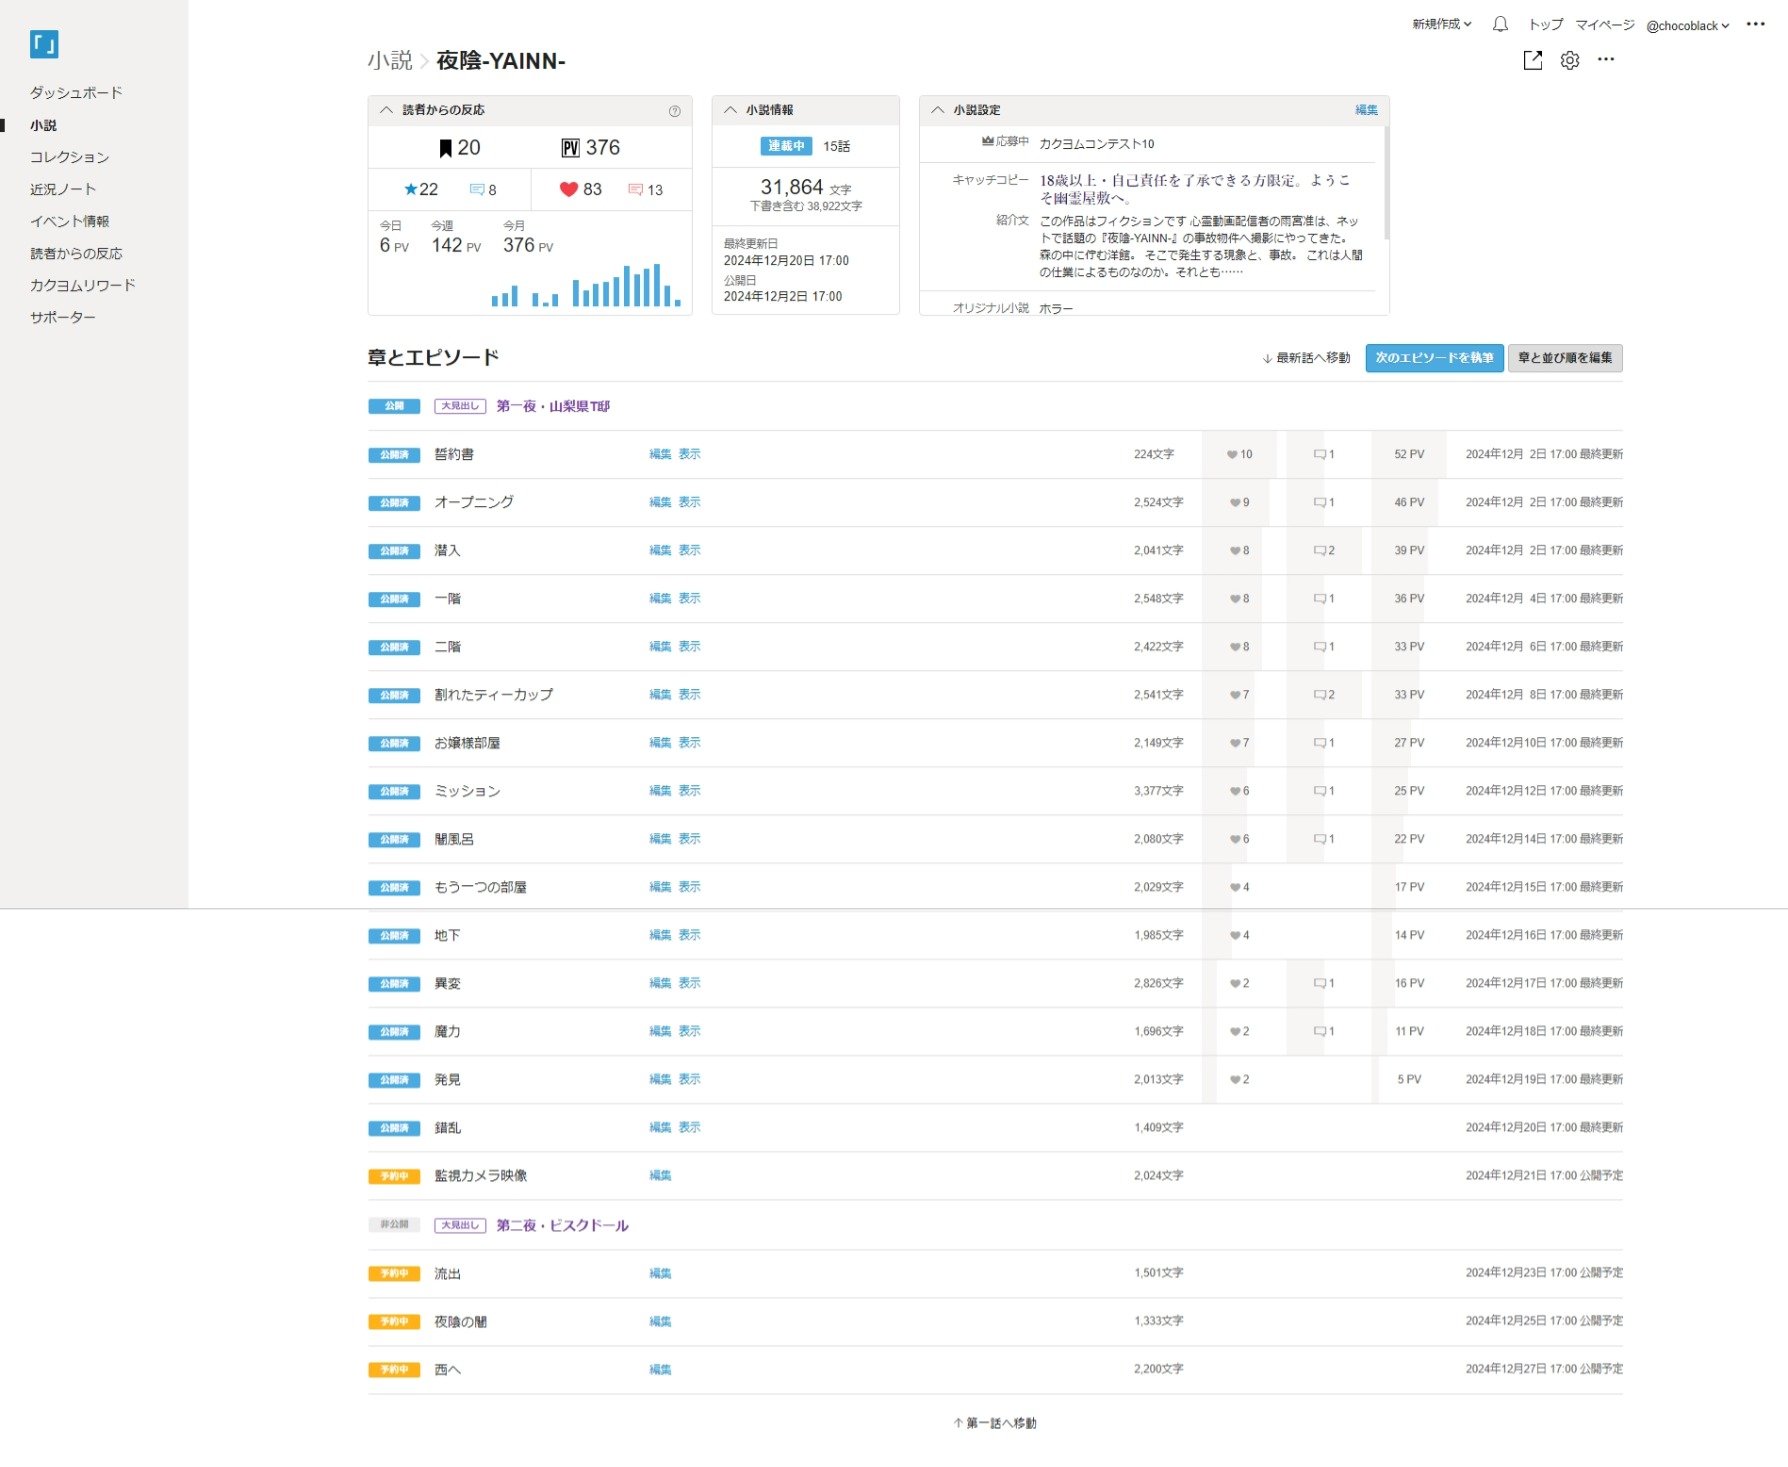Open the notifications bell
This screenshot has height=1467, width=1788.
point(1500,25)
